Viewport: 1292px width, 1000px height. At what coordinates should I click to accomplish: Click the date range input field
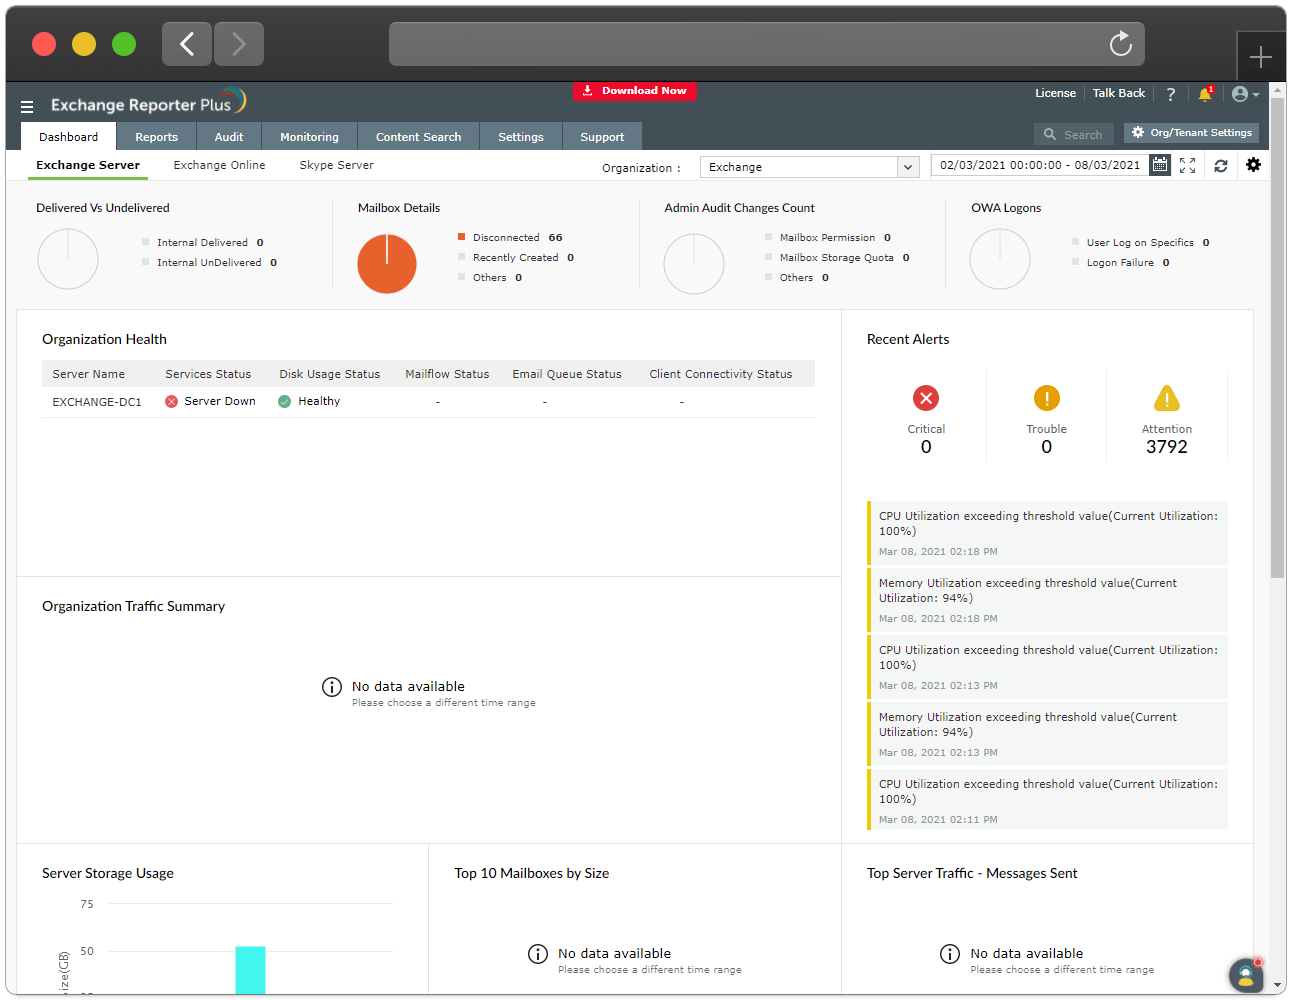tap(1039, 165)
